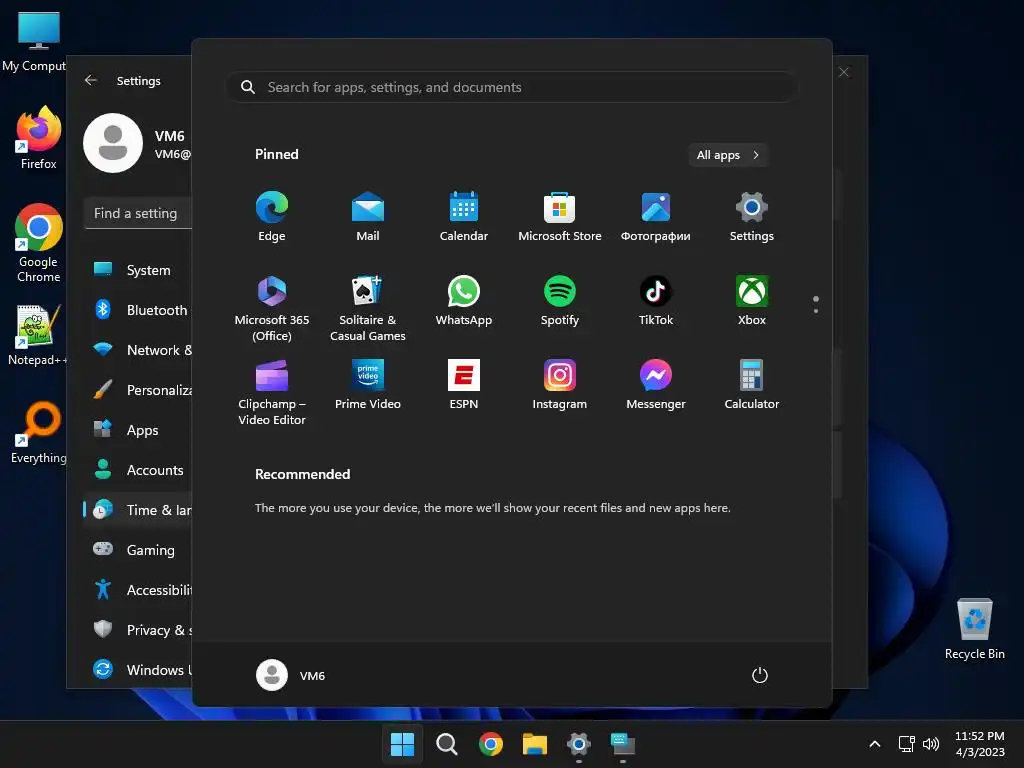This screenshot has width=1024, height=768.
Task: Open taskbar Search magnifier
Action: tap(447, 744)
